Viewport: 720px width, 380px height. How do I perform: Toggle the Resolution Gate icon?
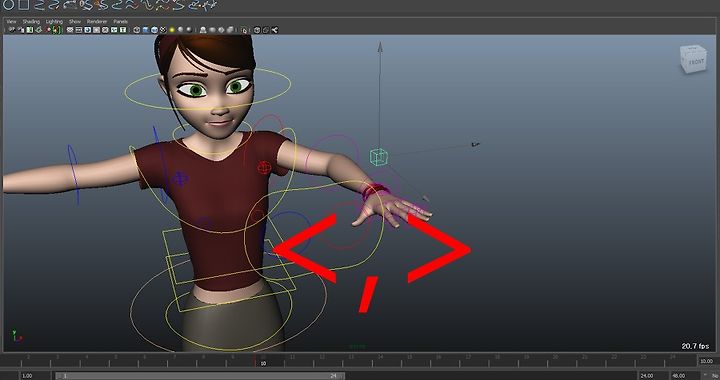[x=88, y=30]
